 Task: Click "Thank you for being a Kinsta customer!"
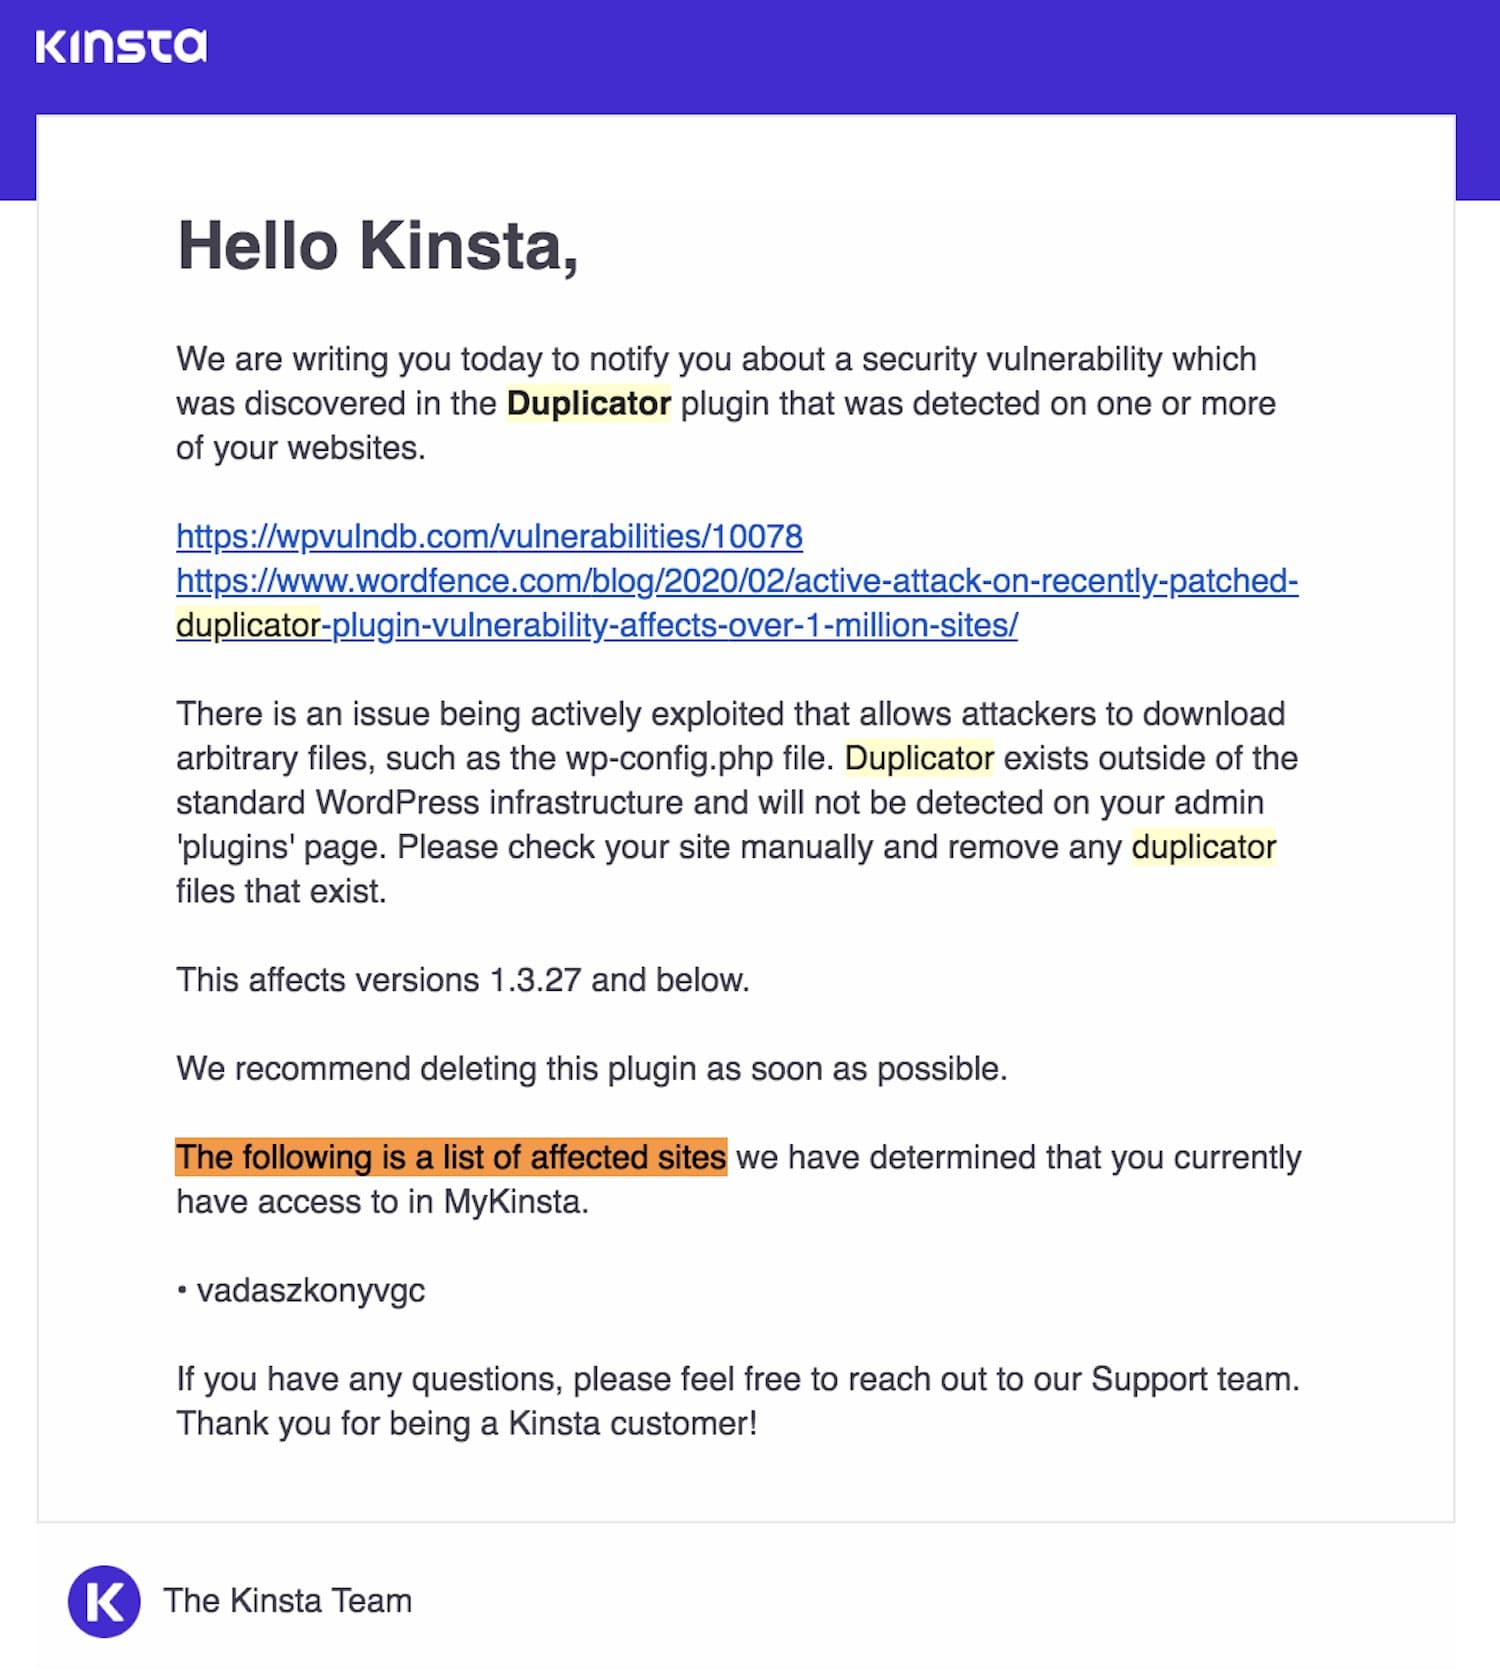pos(466,1424)
